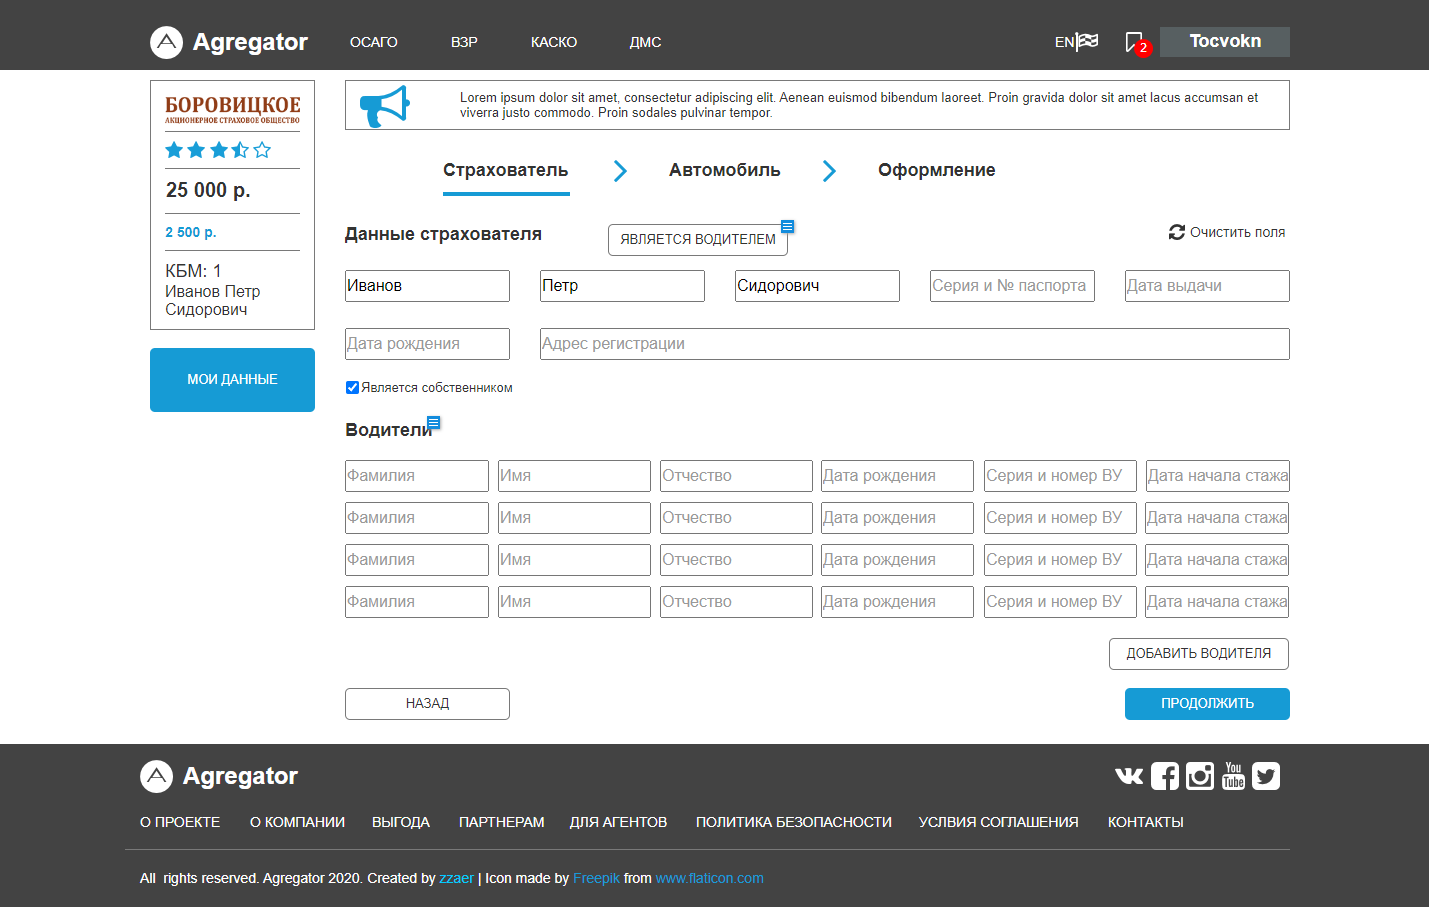The width and height of the screenshot is (1429, 907).
Task: Click the star rating under Боровицкое
Action: [218, 150]
